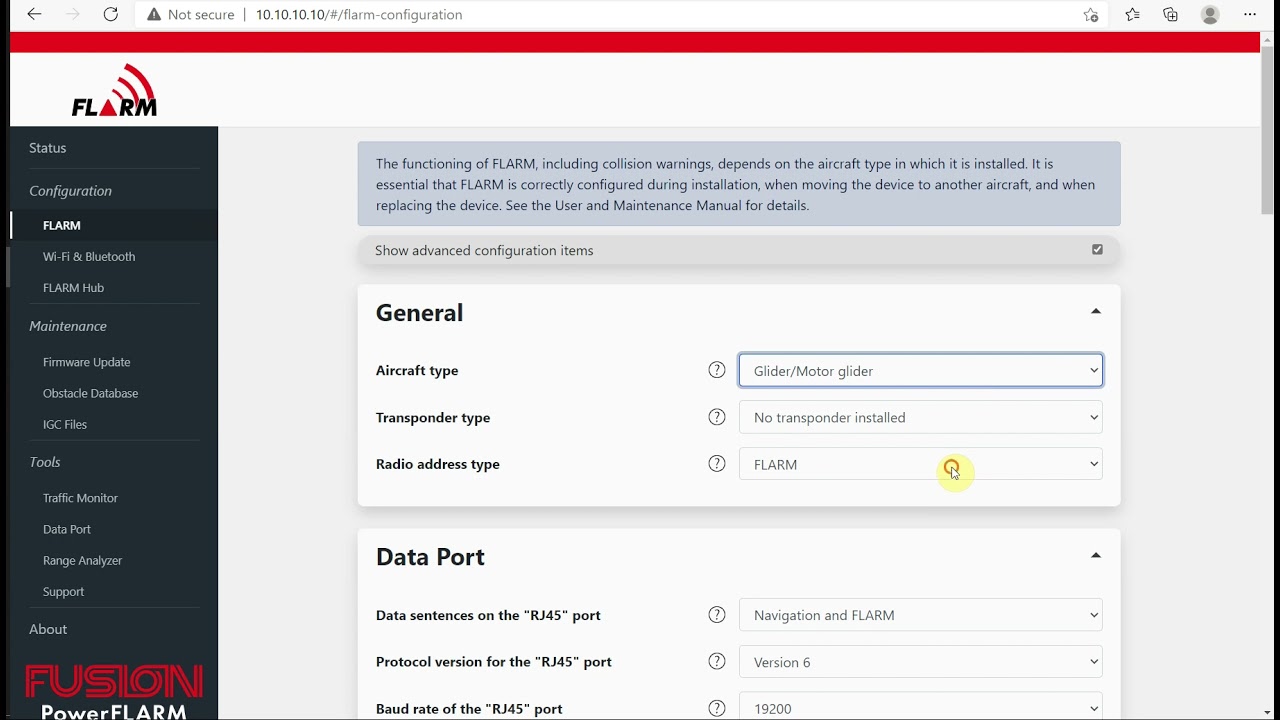Open the browser Settings and more menu
Viewport: 1280px width, 720px height.
(1250, 15)
